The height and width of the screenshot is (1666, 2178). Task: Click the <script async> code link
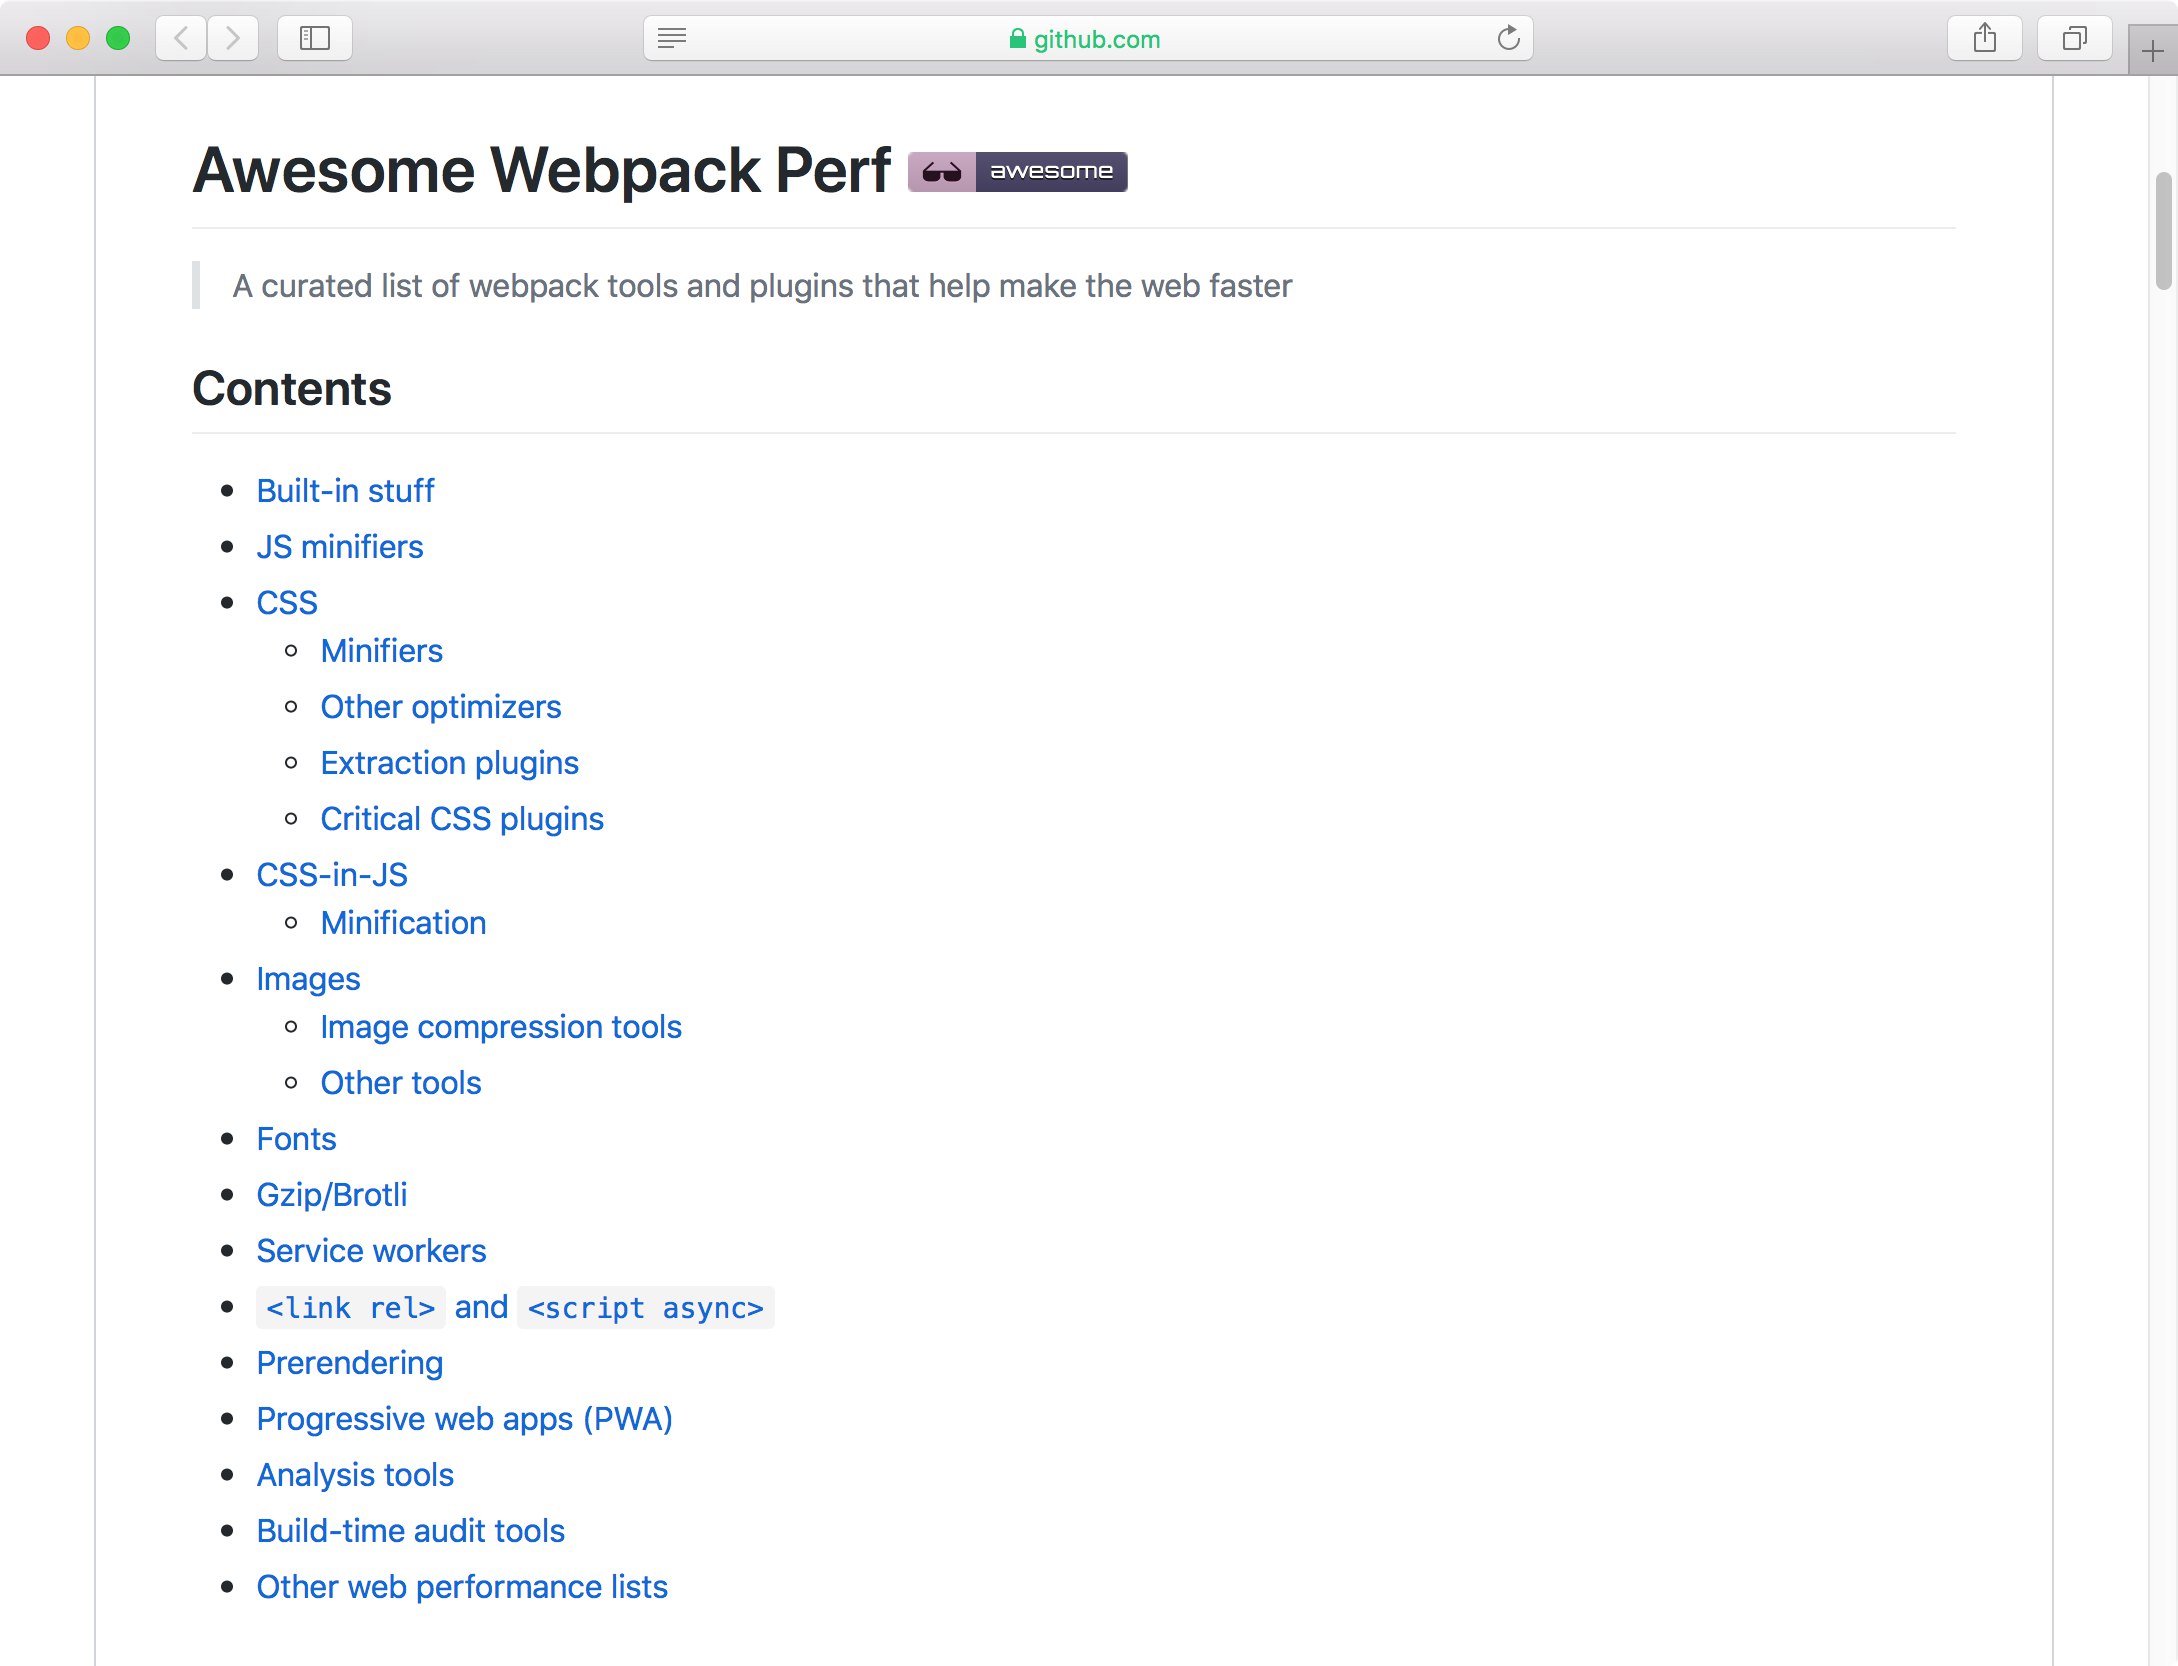click(646, 1307)
